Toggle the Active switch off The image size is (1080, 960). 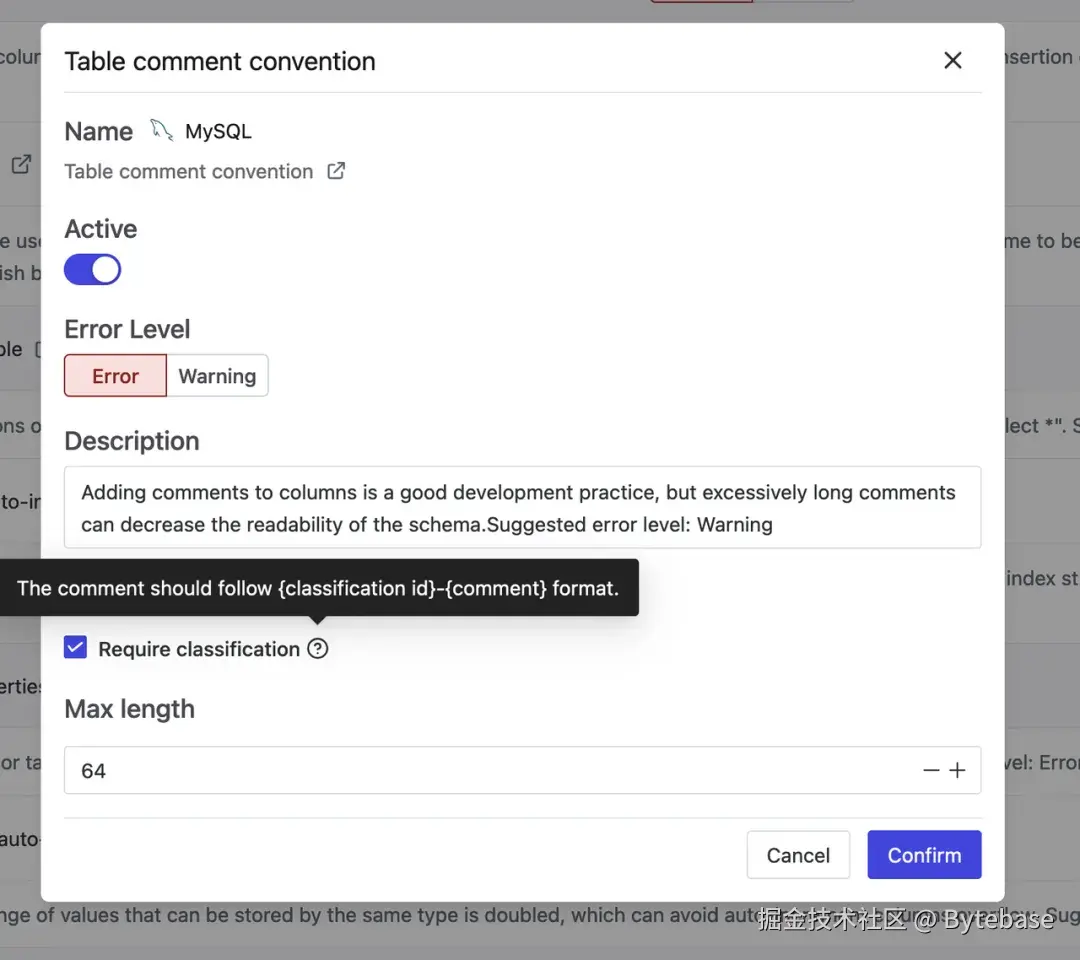tap(93, 270)
